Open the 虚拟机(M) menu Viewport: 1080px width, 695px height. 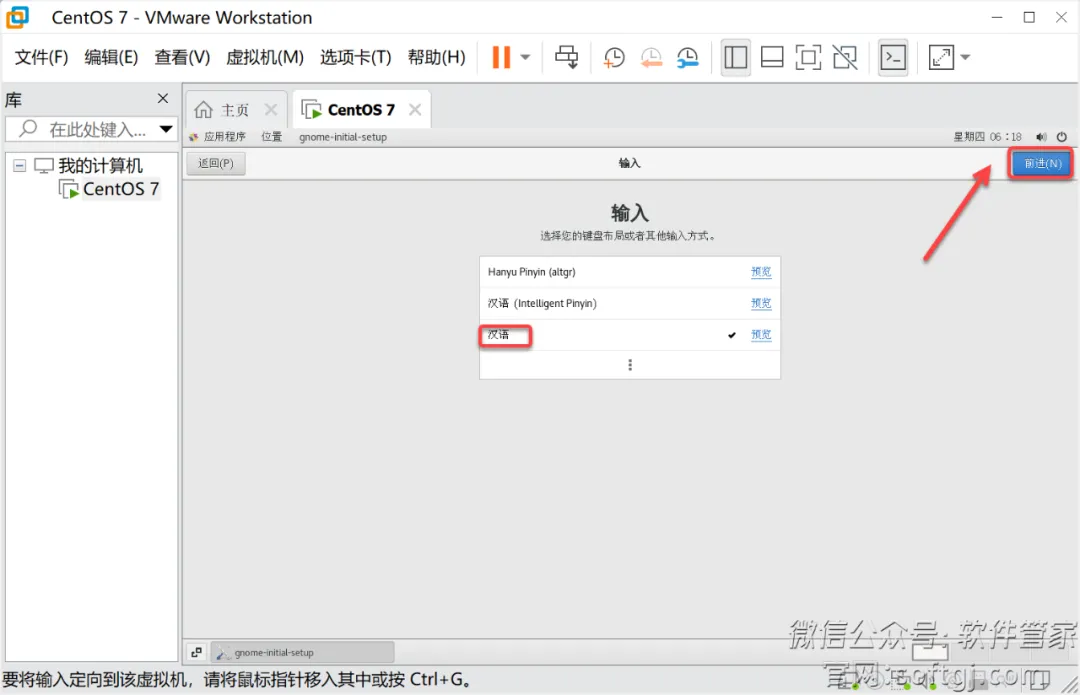[264, 57]
